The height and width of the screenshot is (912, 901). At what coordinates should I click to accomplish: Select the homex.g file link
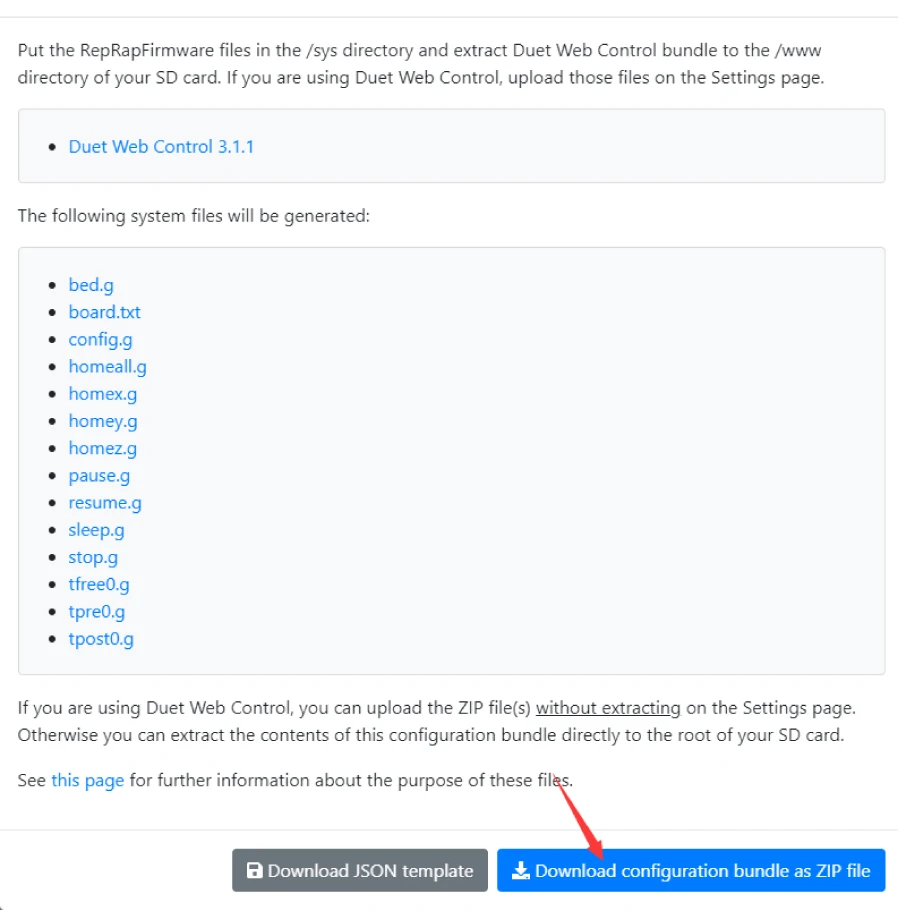(103, 394)
